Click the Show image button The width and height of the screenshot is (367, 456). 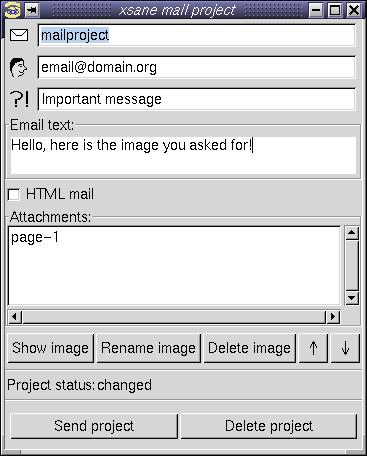[x=51, y=348]
